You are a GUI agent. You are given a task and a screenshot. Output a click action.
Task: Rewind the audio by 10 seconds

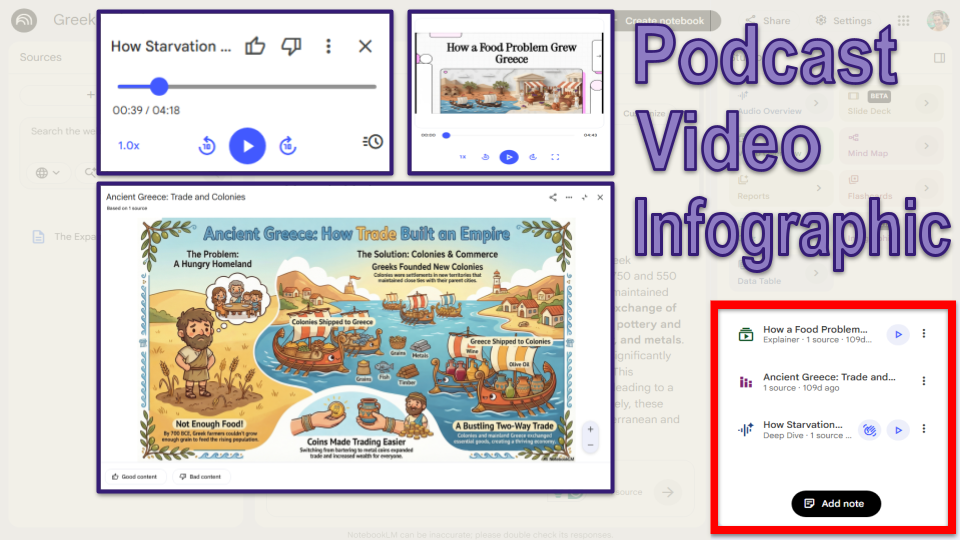click(x=207, y=146)
